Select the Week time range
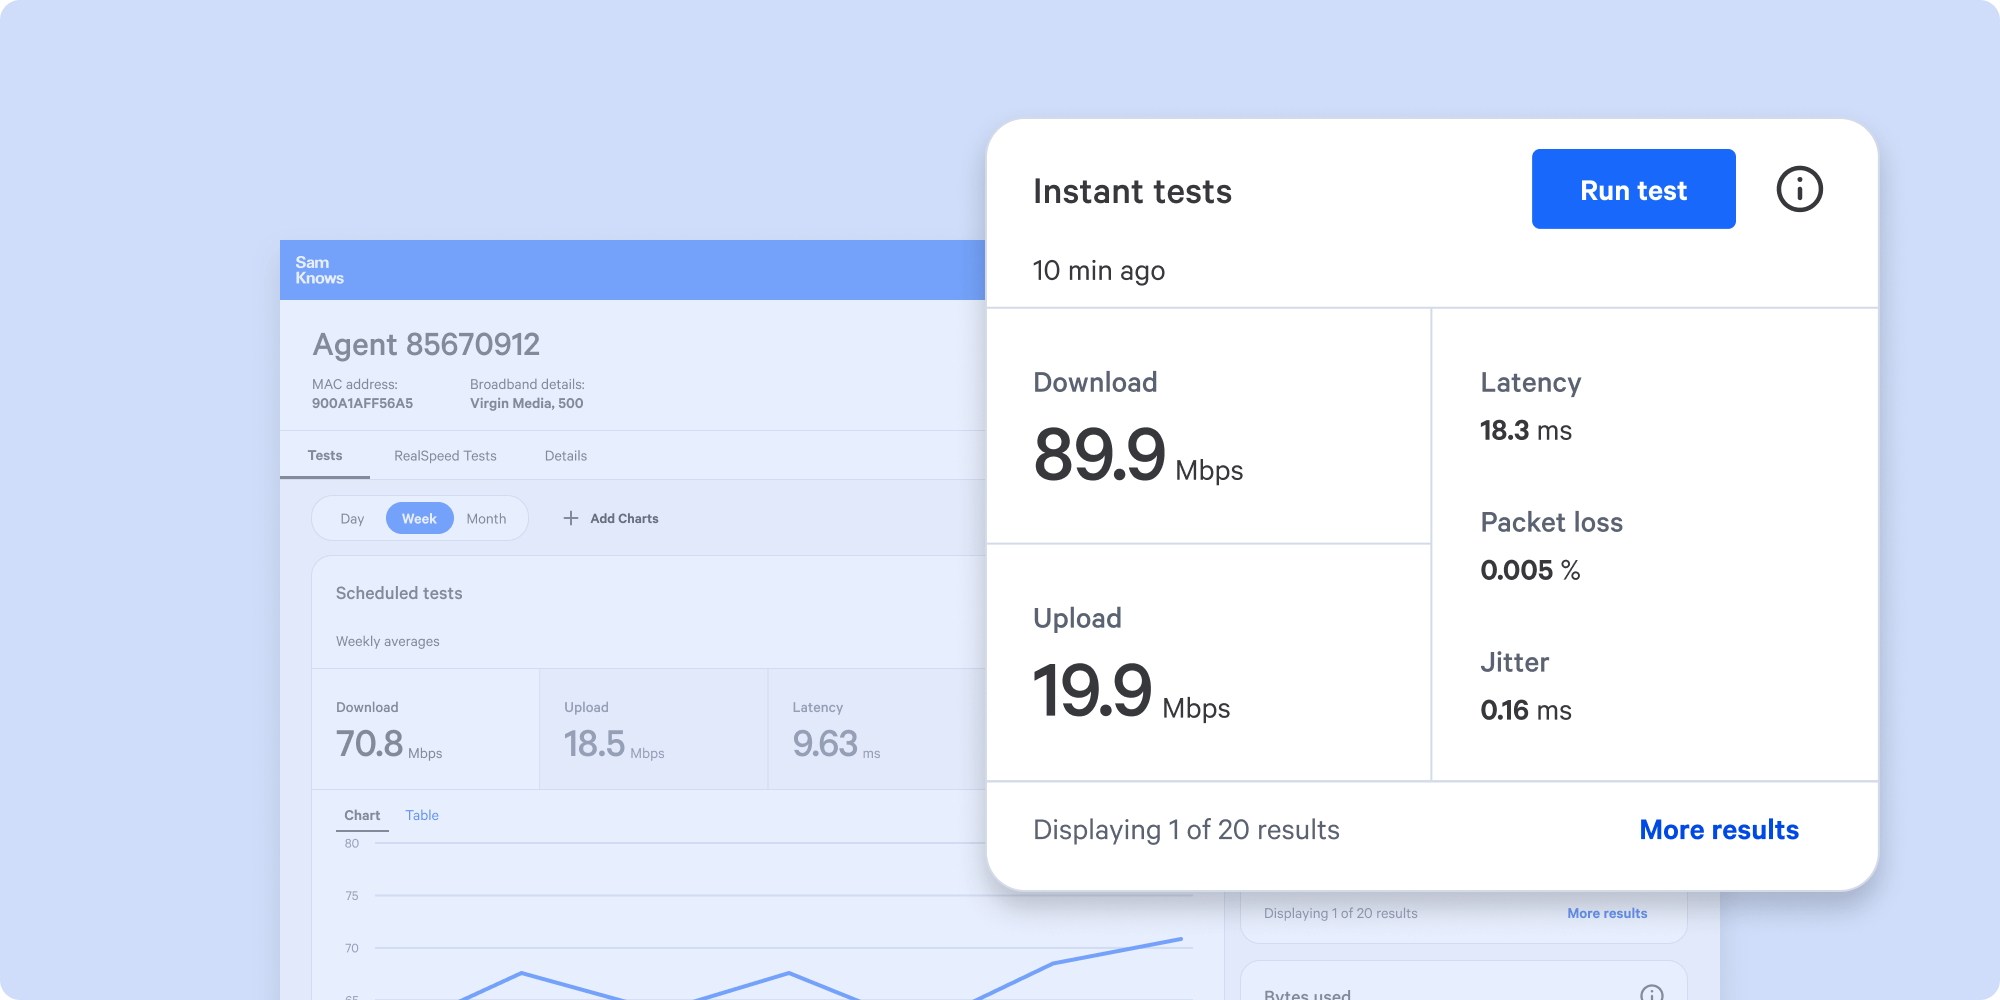 click(x=419, y=518)
